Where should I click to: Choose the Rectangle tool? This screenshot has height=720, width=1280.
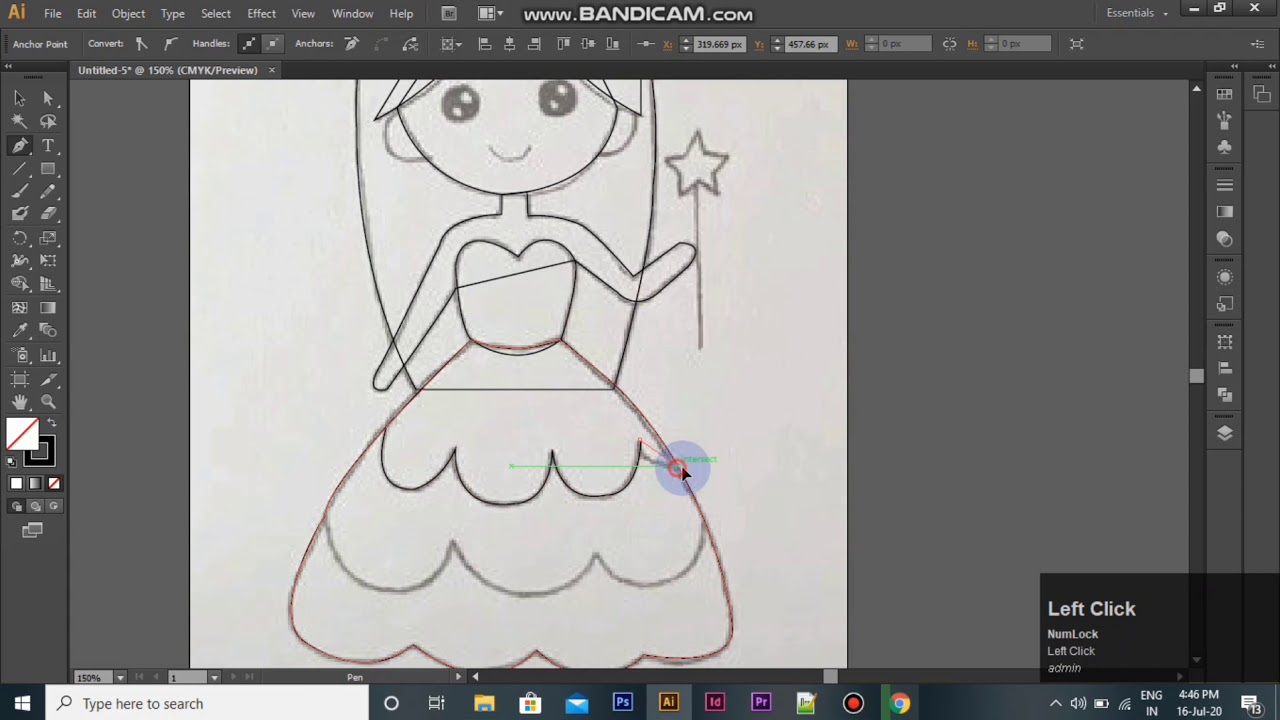pos(48,168)
